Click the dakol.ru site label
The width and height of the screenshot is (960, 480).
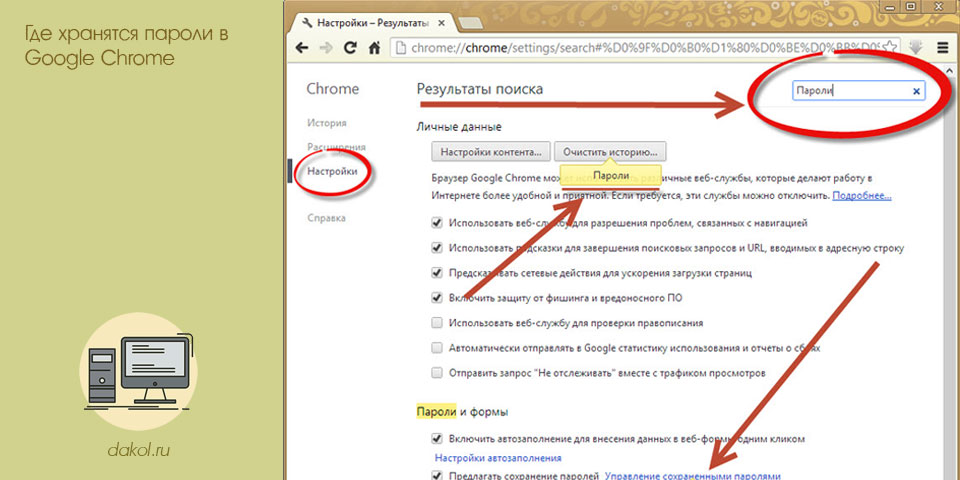pyautogui.click(x=138, y=451)
